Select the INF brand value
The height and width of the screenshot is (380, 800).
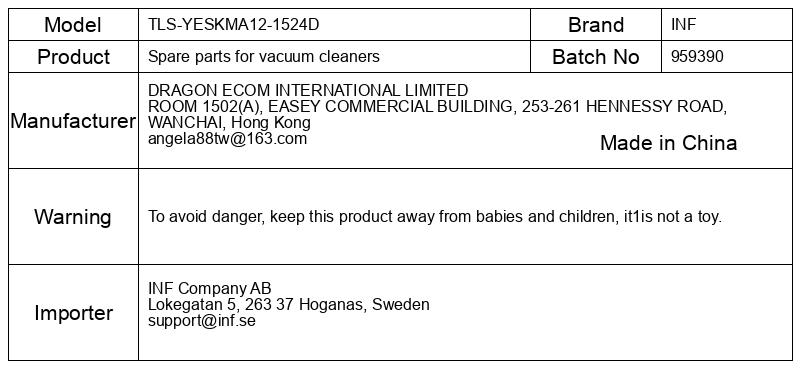(x=683, y=24)
